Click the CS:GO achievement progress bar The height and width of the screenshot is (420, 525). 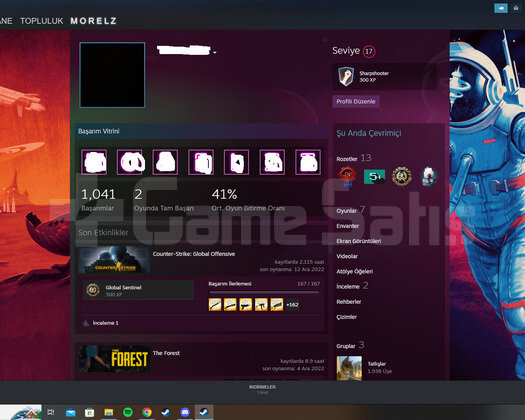tap(264, 292)
